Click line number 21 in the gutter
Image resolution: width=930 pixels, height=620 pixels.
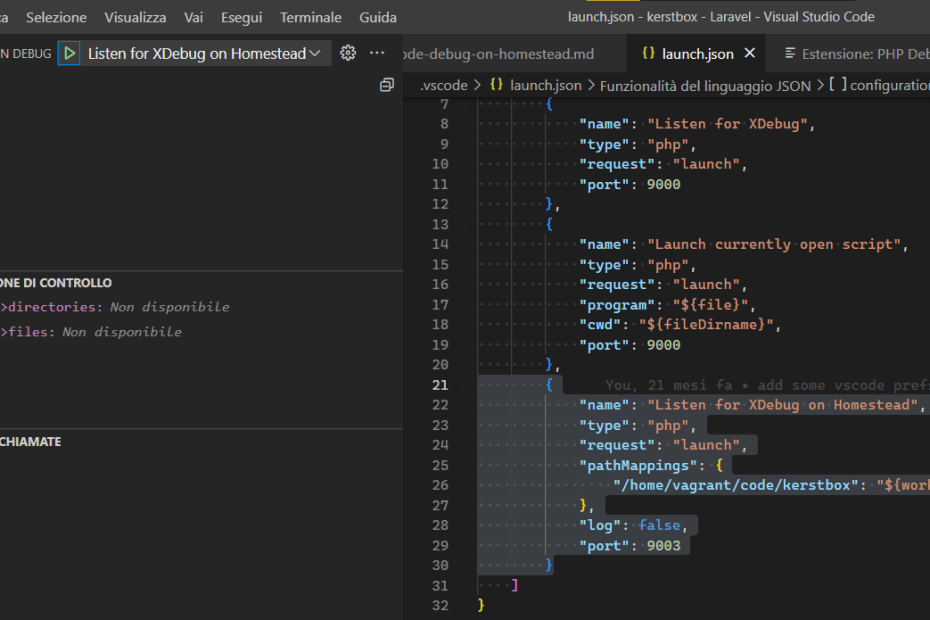[440, 385]
